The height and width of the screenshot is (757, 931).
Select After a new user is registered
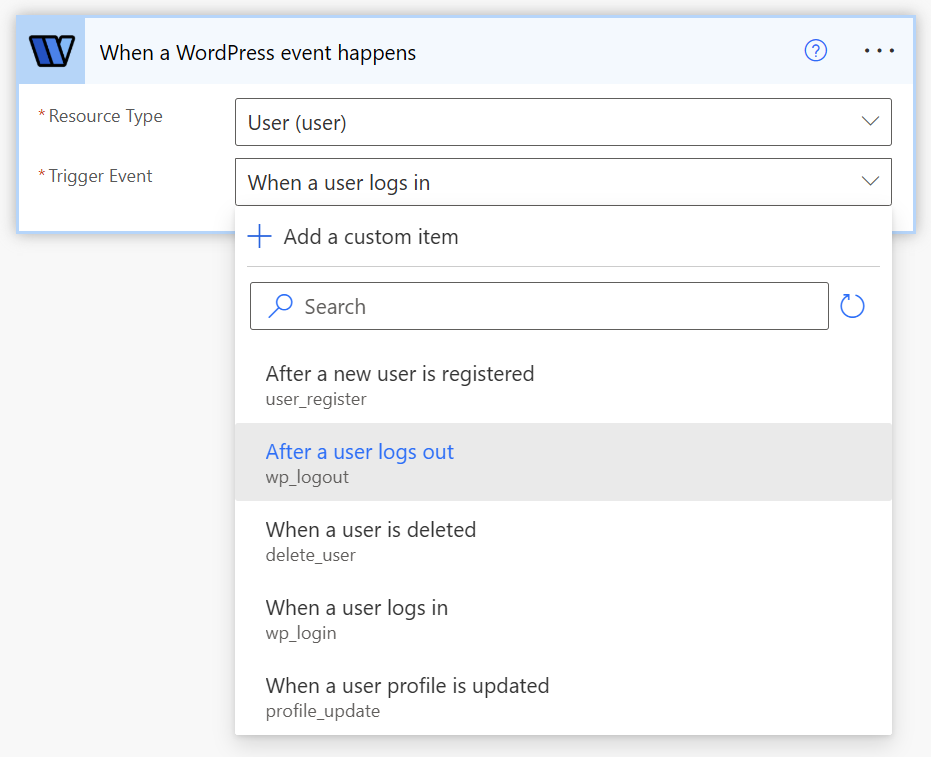(x=563, y=385)
